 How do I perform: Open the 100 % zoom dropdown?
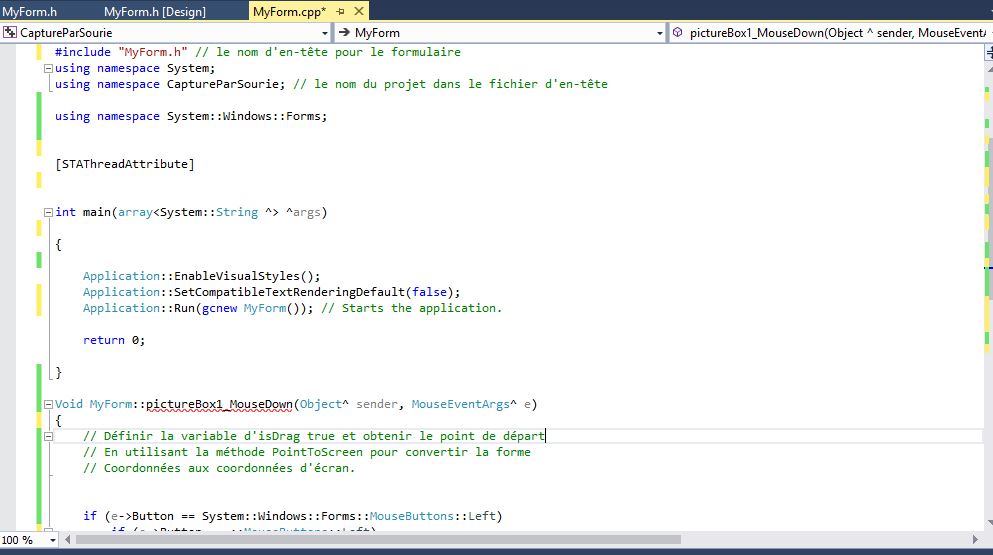click(x=53, y=540)
